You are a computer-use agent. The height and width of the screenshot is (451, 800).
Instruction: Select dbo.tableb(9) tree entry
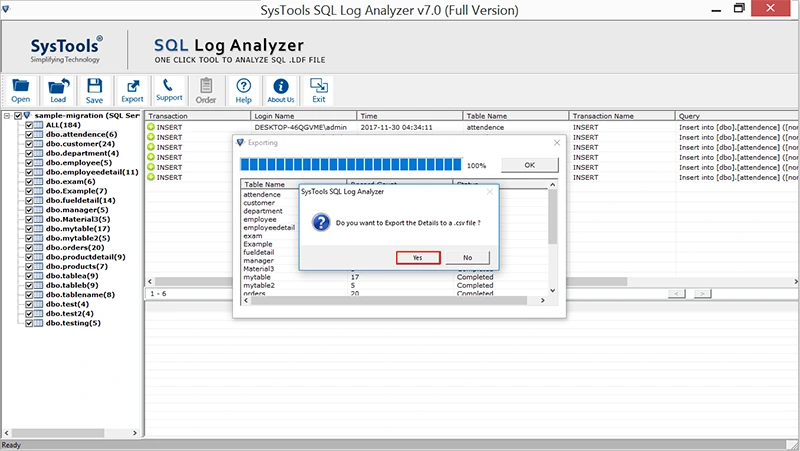(x=72, y=285)
